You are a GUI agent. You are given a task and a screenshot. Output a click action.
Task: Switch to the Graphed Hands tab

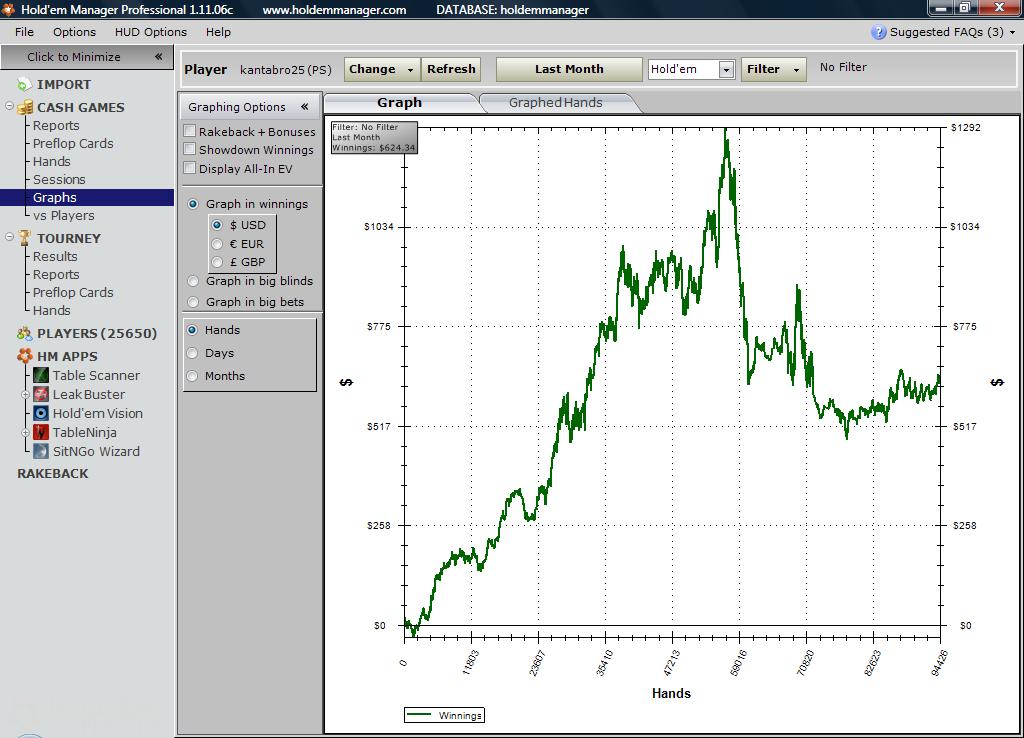tap(556, 103)
